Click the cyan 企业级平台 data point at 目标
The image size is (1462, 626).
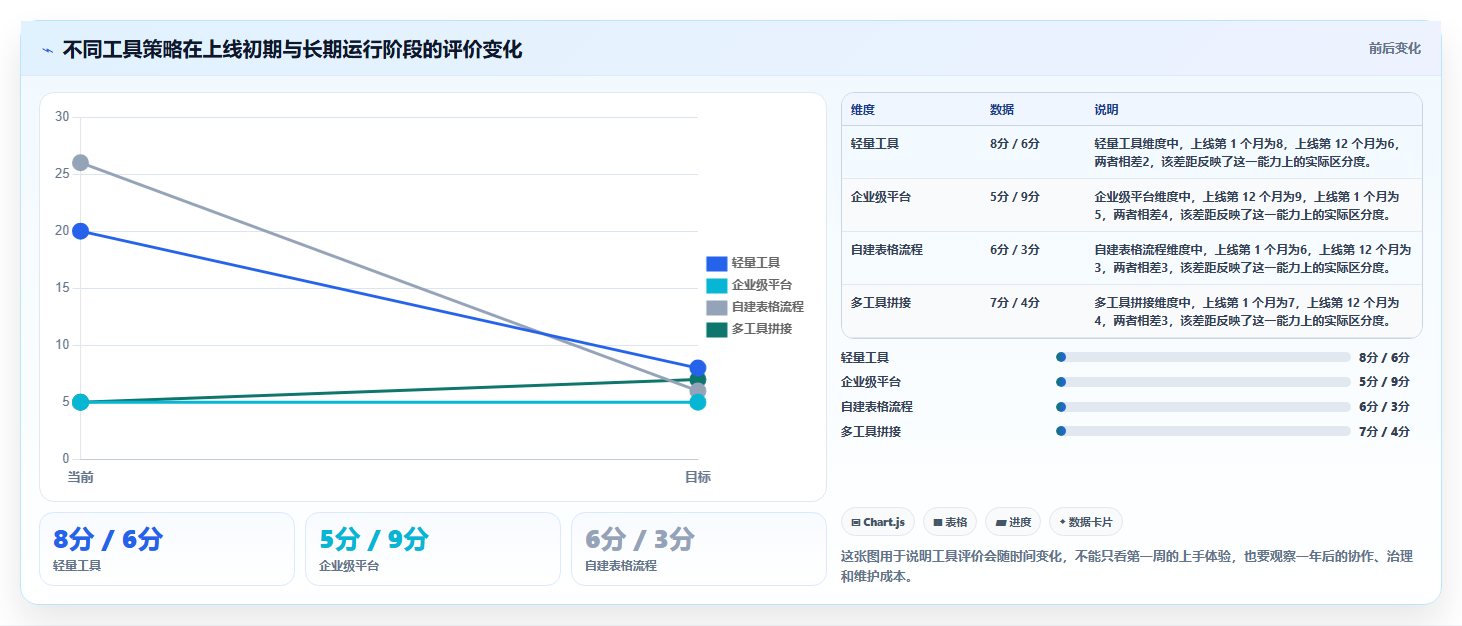pos(698,402)
